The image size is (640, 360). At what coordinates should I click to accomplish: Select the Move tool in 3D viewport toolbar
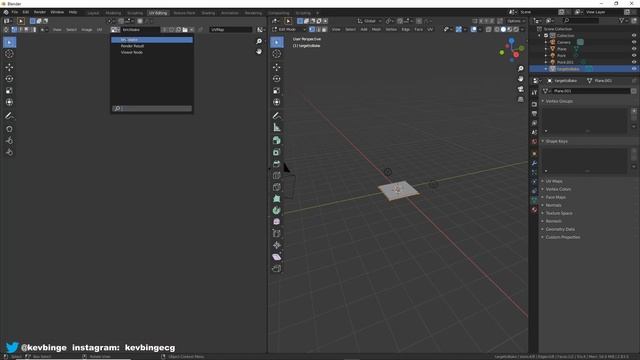pyautogui.click(x=277, y=67)
